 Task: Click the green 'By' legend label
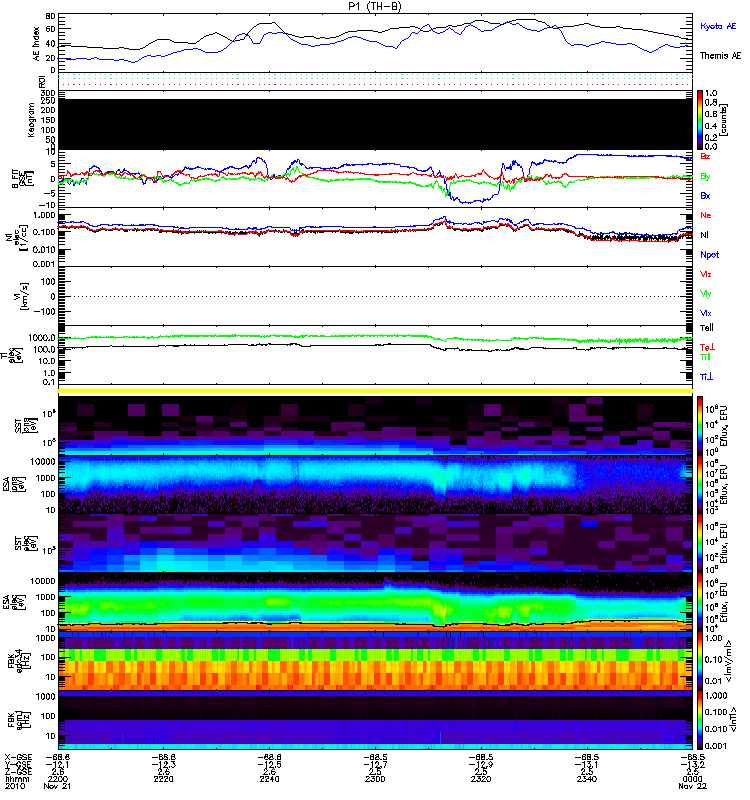click(x=705, y=177)
